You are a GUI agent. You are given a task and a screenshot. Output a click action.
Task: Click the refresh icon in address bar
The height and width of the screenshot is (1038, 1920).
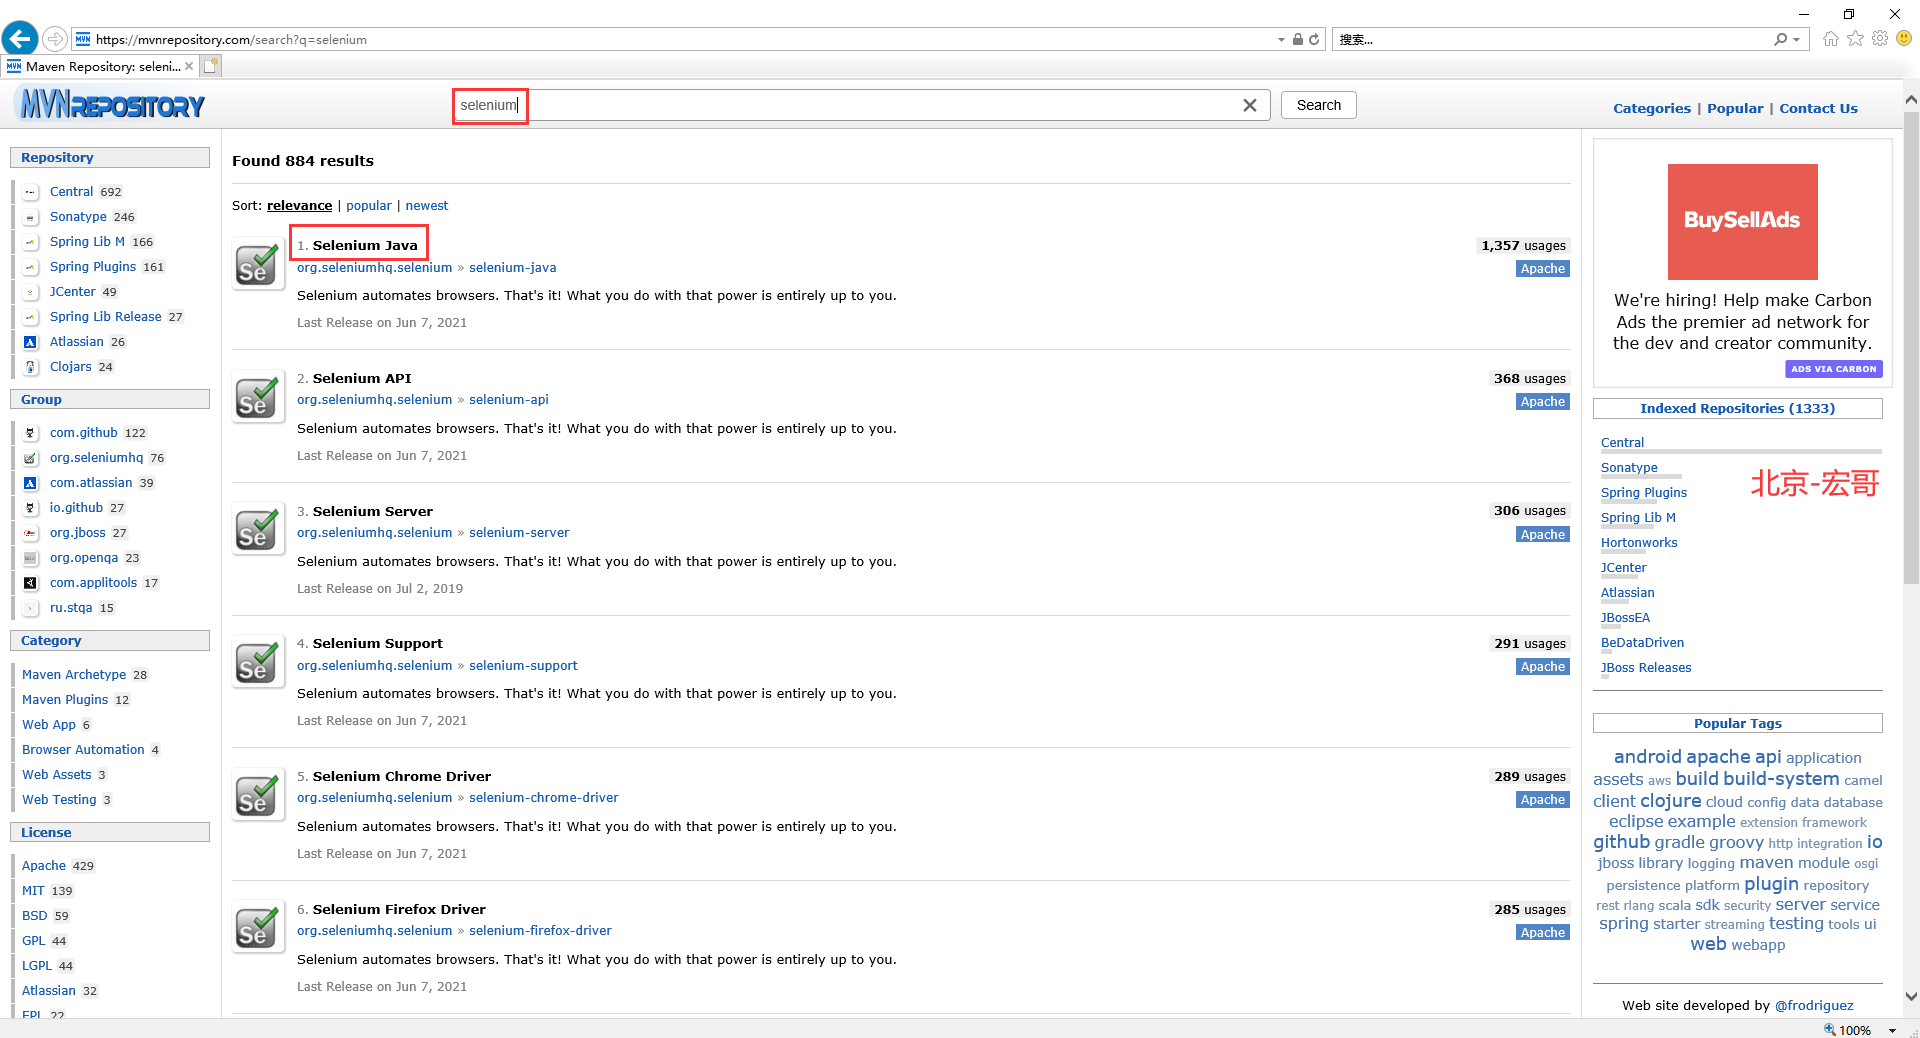tap(1314, 39)
